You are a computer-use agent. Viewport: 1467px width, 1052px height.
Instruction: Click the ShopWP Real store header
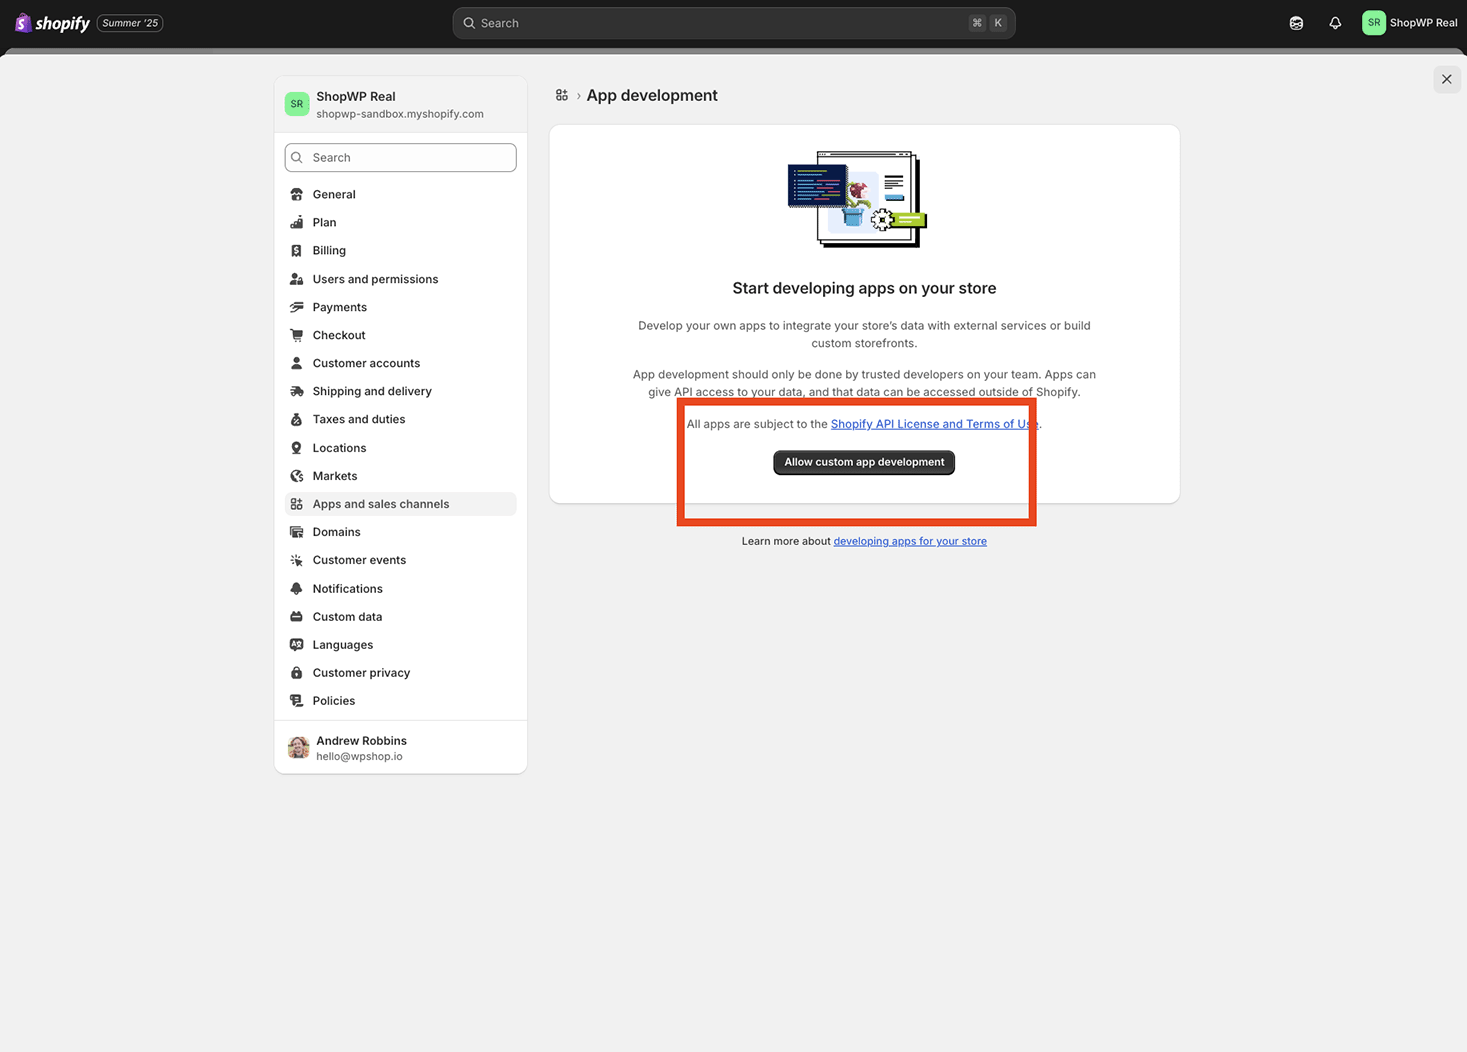pos(400,104)
